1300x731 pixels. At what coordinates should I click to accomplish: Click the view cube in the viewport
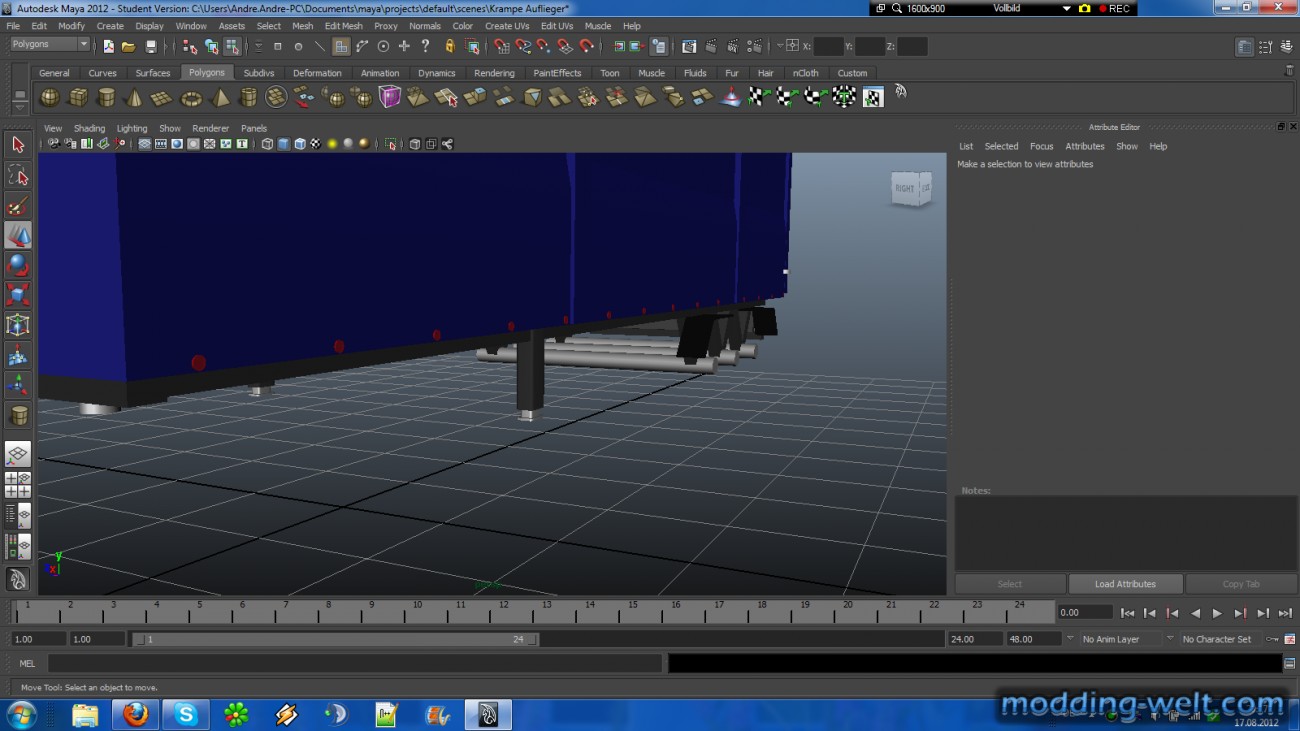[911, 188]
